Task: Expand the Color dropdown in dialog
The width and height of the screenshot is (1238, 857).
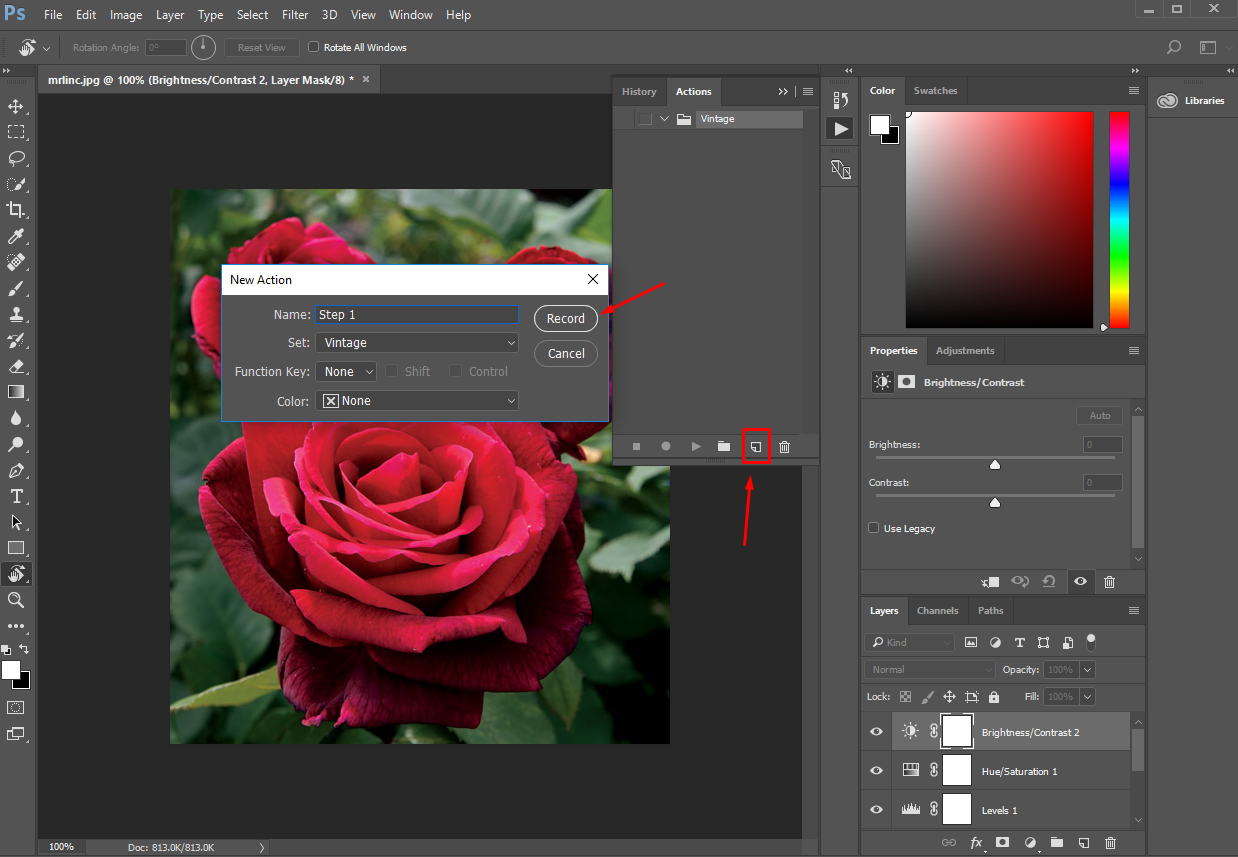Action: click(x=417, y=401)
